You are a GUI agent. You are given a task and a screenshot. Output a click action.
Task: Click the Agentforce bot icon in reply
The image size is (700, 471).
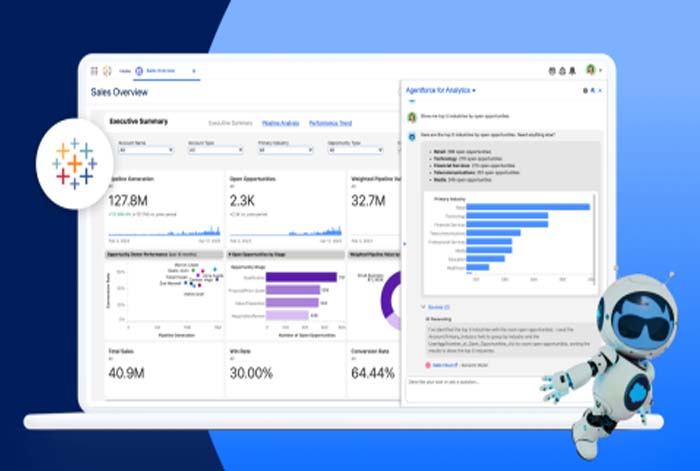click(412, 137)
